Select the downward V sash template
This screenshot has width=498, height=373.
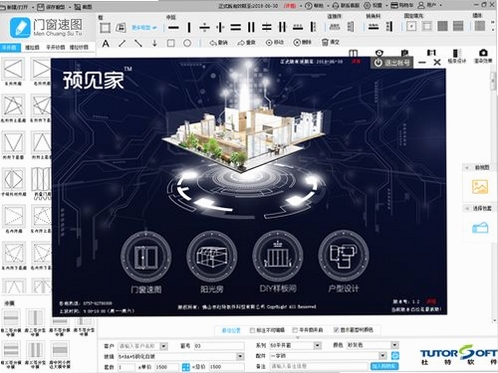coord(13,143)
